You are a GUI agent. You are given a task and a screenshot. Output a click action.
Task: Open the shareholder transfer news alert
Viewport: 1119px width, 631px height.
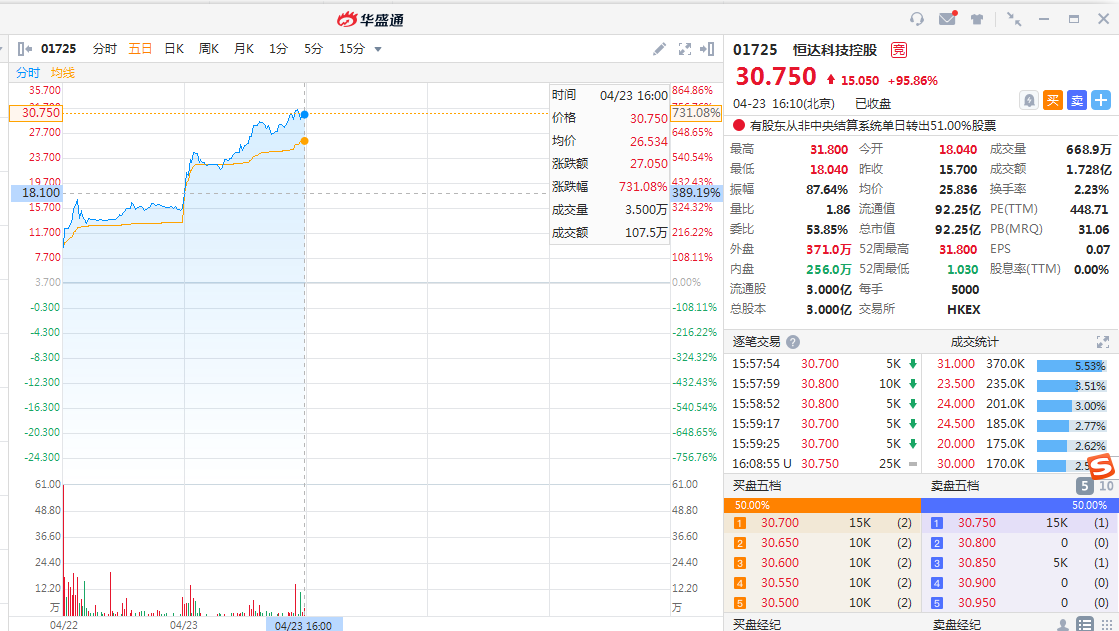coord(872,126)
